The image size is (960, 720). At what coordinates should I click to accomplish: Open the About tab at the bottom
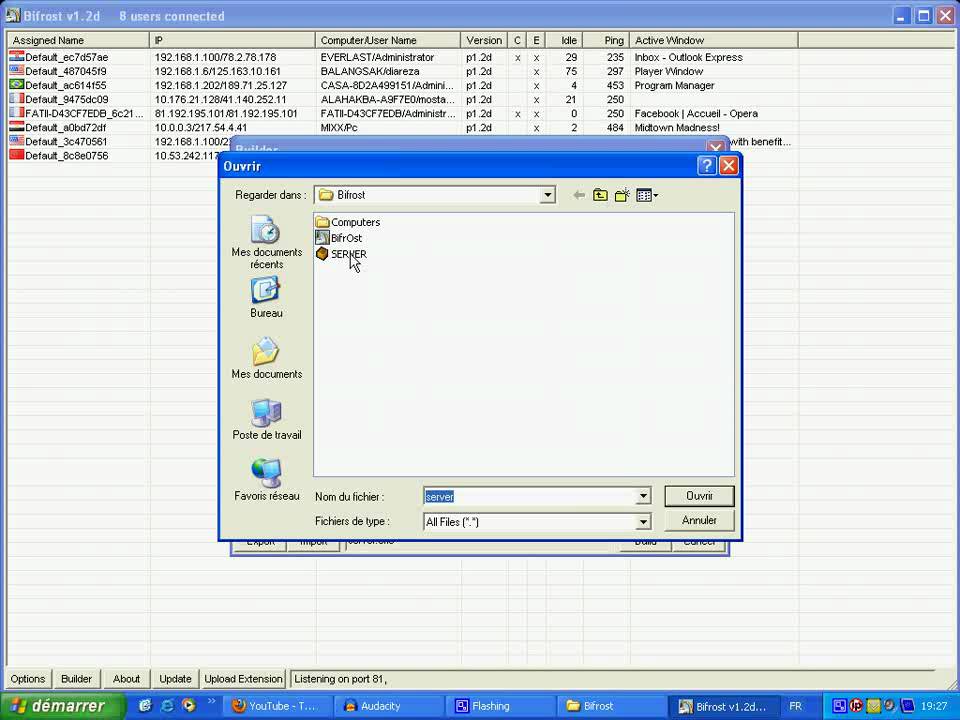(126, 679)
